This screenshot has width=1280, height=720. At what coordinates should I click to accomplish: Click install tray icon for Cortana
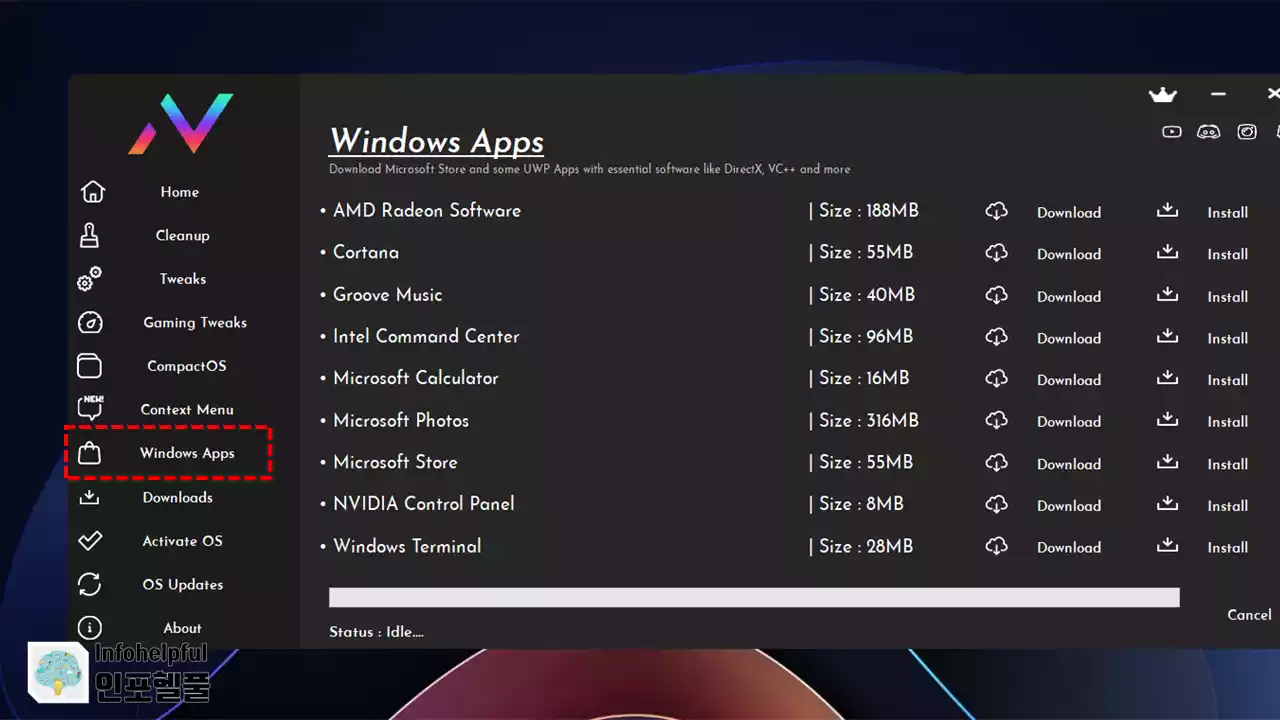(x=1167, y=252)
